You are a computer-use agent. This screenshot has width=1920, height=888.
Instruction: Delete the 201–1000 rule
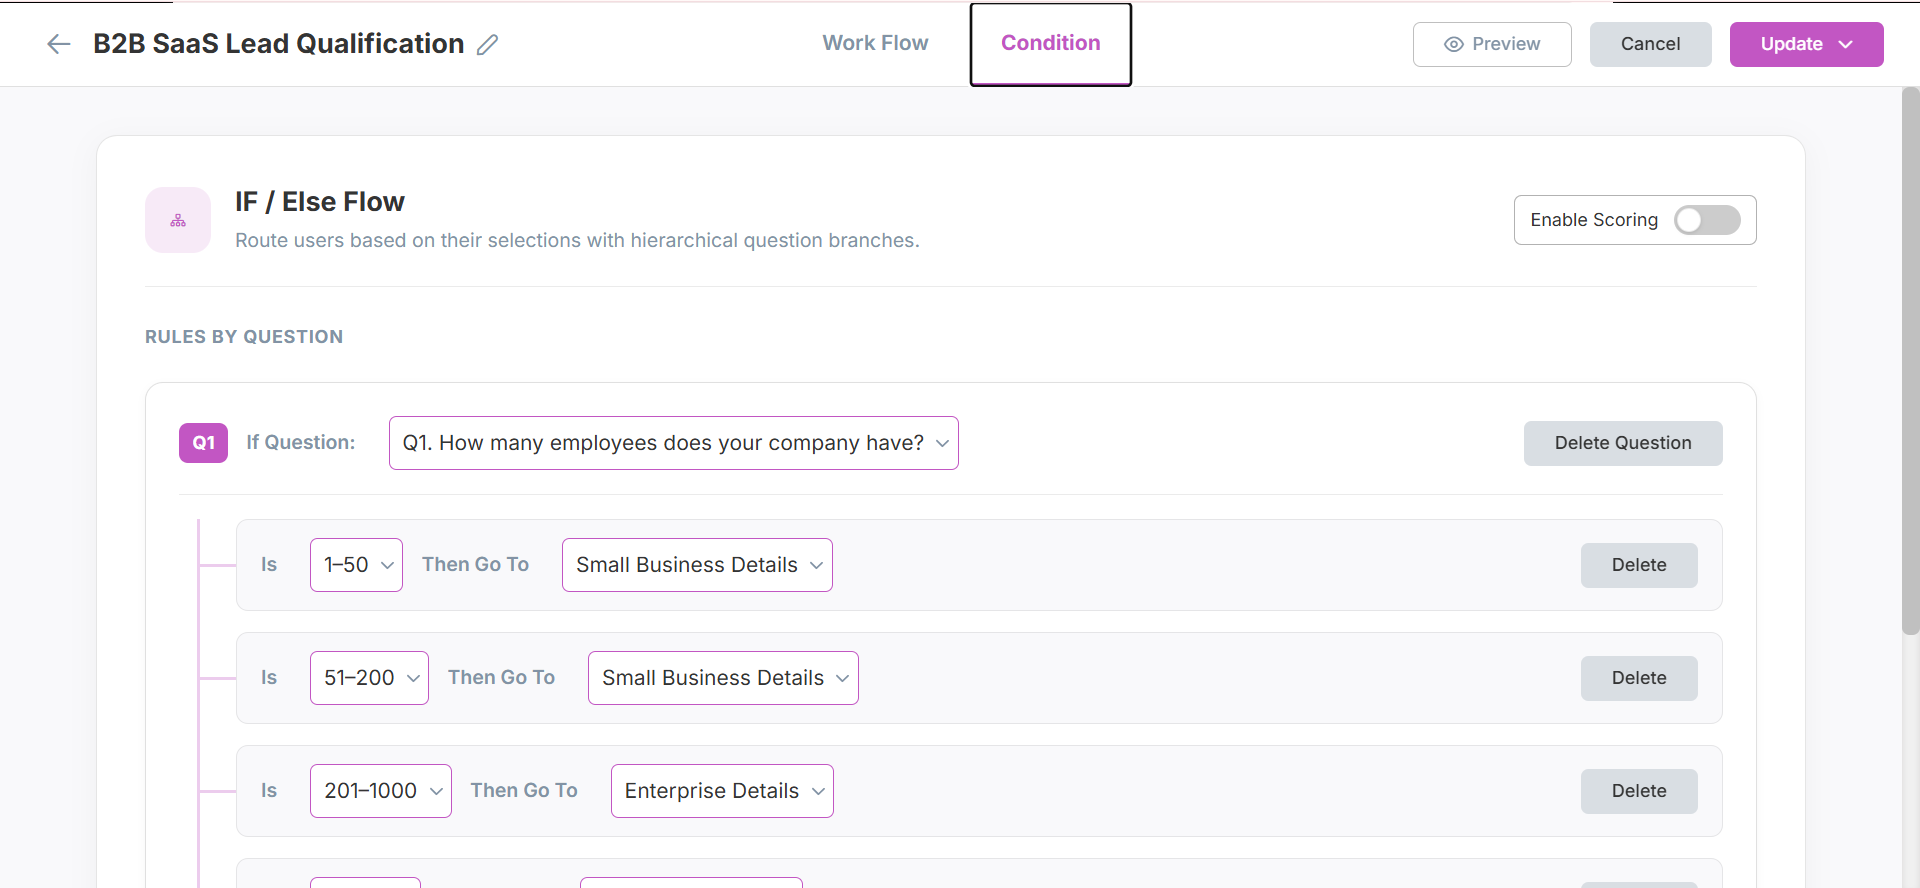(x=1639, y=791)
